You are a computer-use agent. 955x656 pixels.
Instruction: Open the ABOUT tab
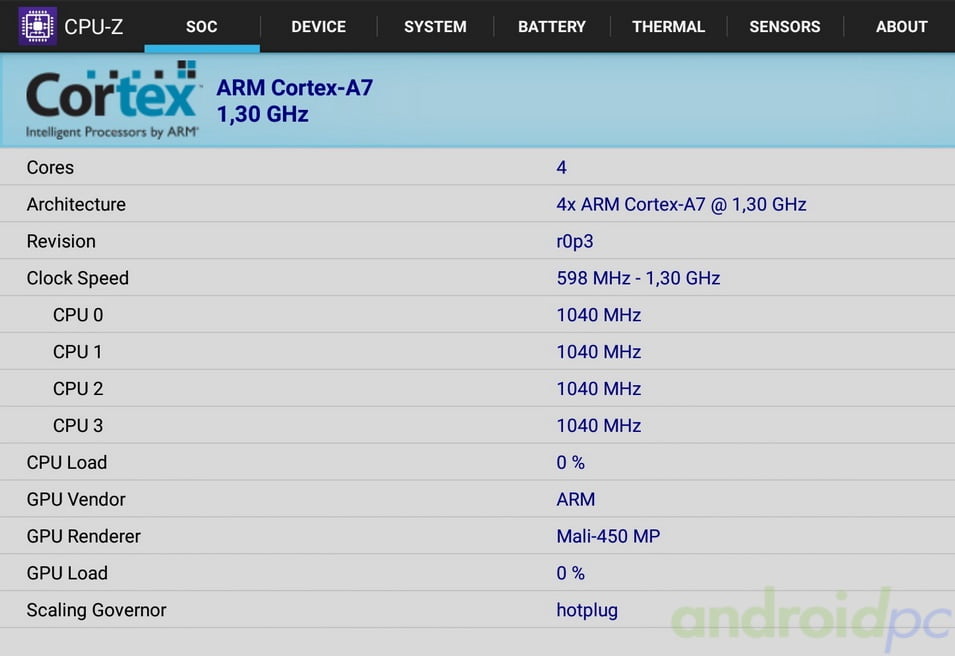tap(901, 27)
